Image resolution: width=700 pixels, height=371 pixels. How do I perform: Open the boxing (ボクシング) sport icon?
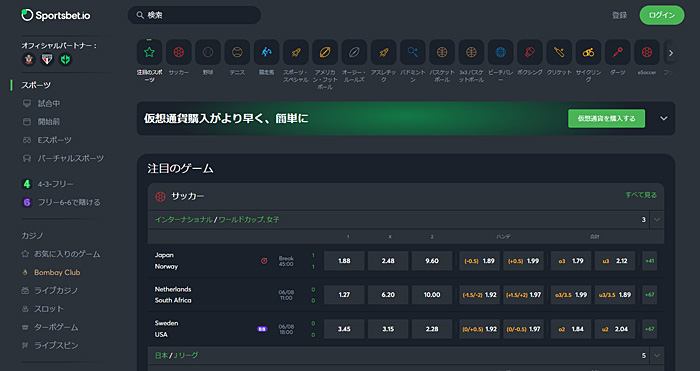tap(529, 52)
